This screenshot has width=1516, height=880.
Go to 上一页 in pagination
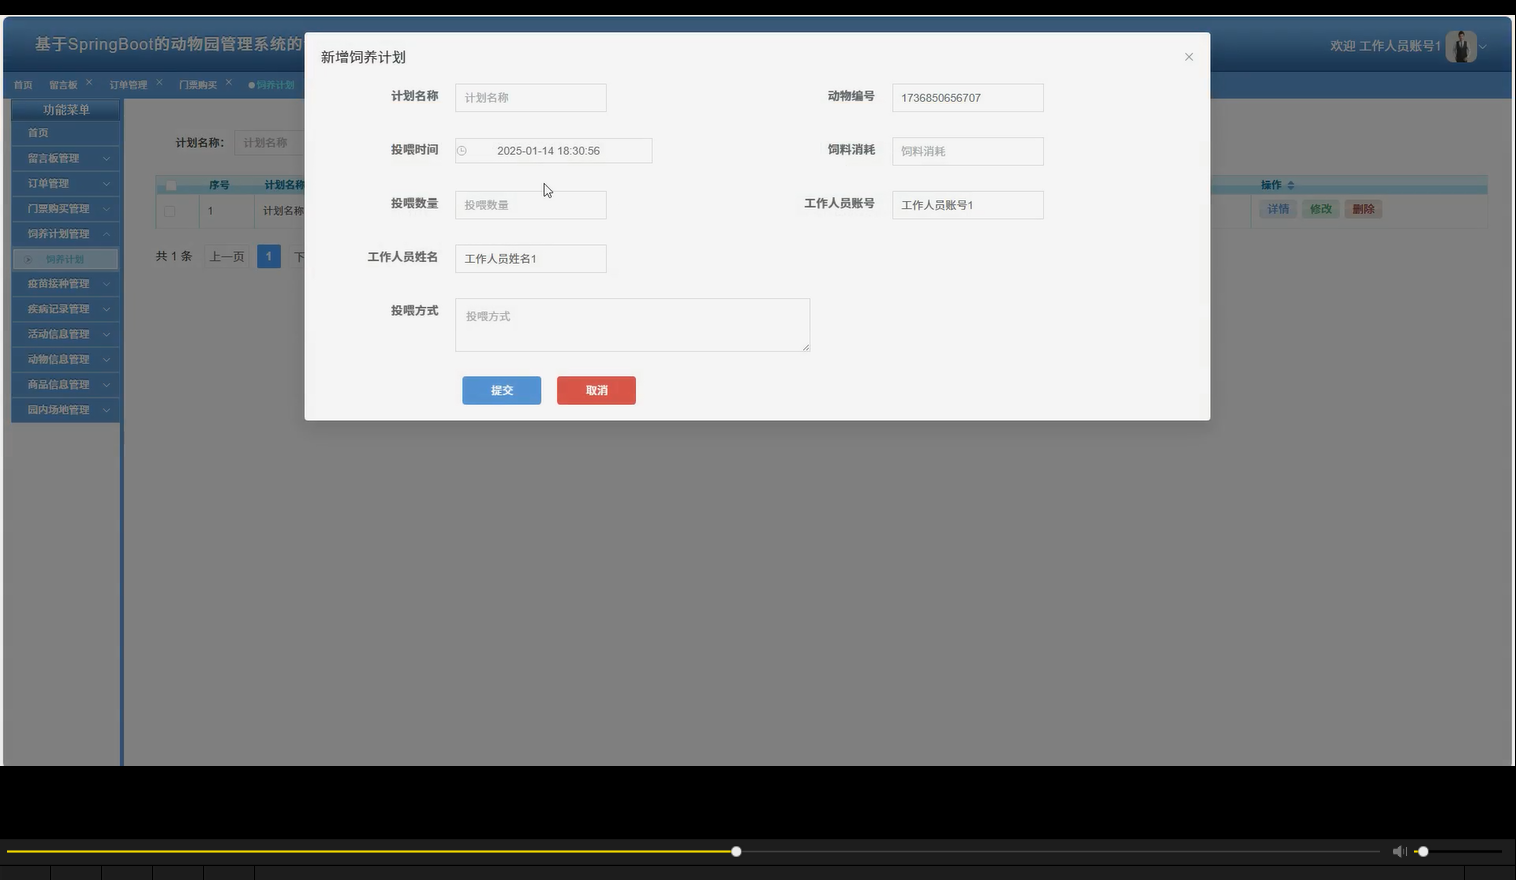tap(227, 257)
